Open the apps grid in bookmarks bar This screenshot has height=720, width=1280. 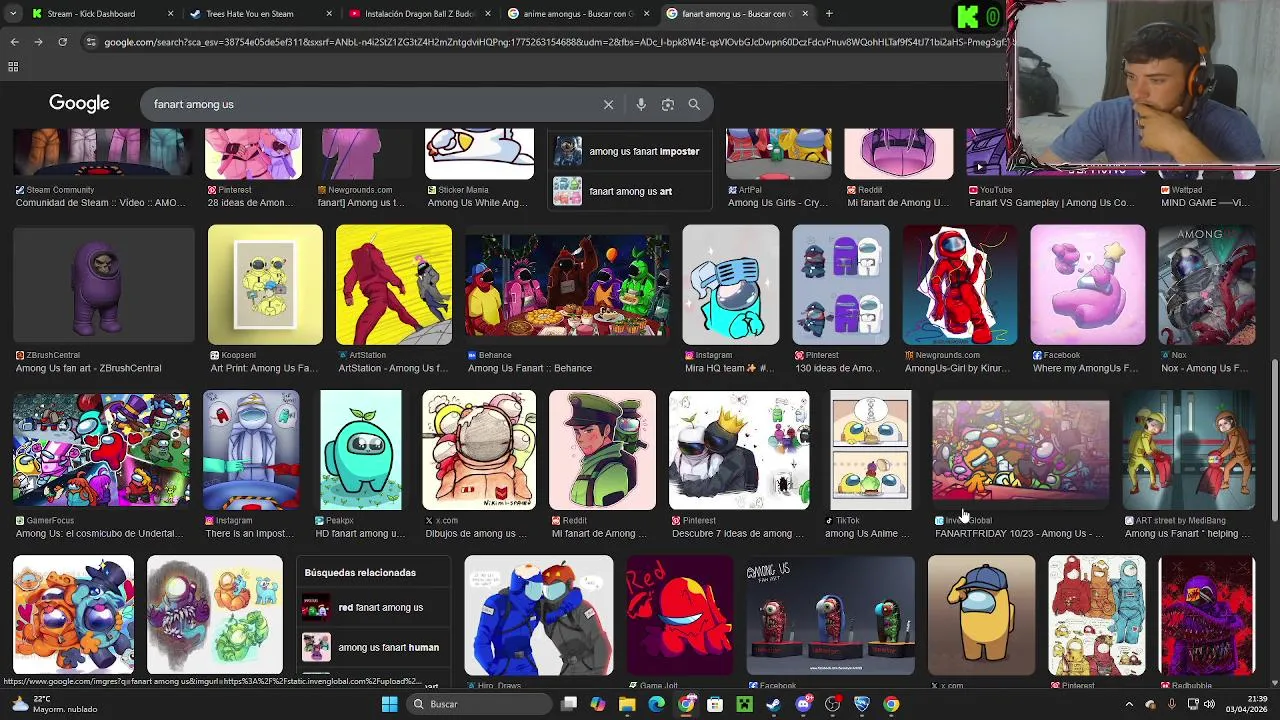(13, 67)
